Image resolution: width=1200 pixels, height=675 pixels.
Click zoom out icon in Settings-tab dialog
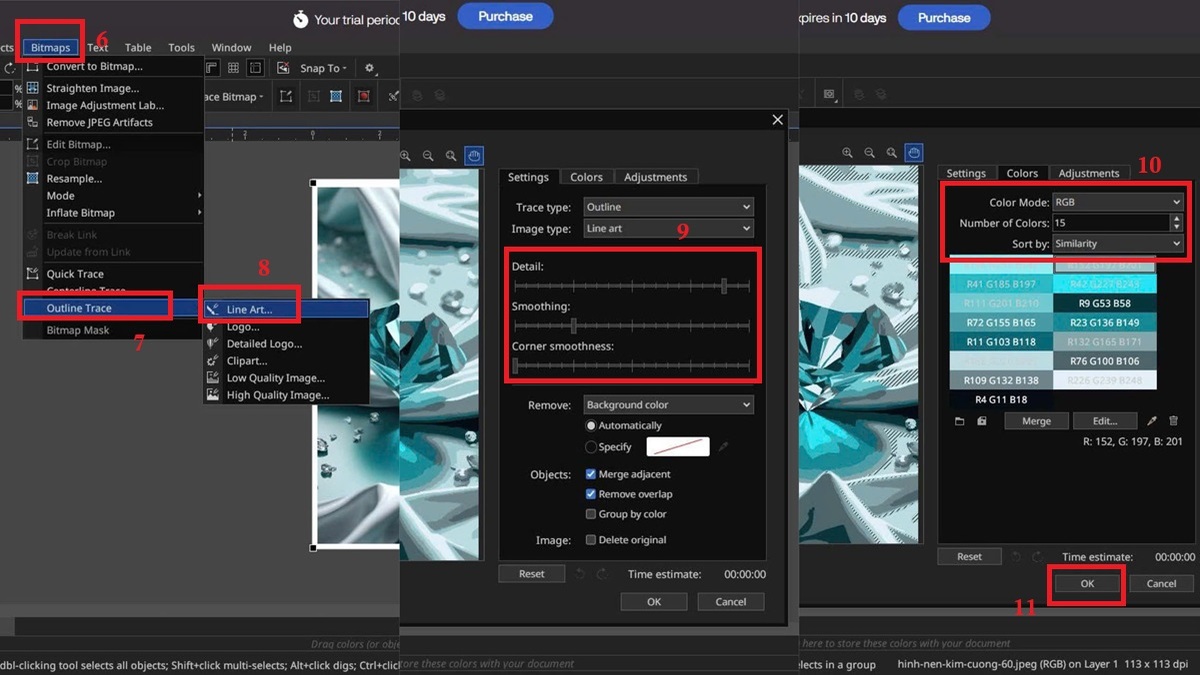point(429,156)
